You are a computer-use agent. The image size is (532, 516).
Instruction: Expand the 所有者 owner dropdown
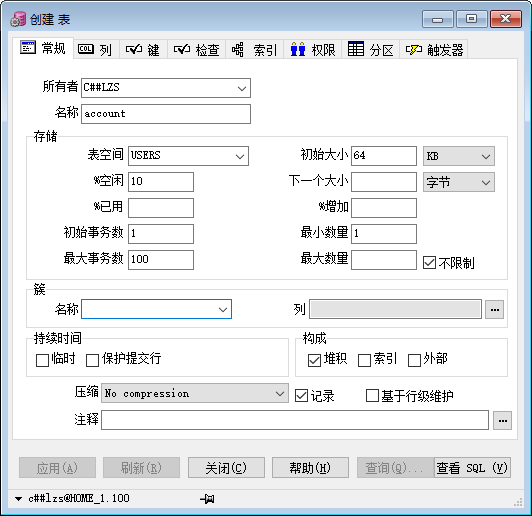tap(242, 88)
